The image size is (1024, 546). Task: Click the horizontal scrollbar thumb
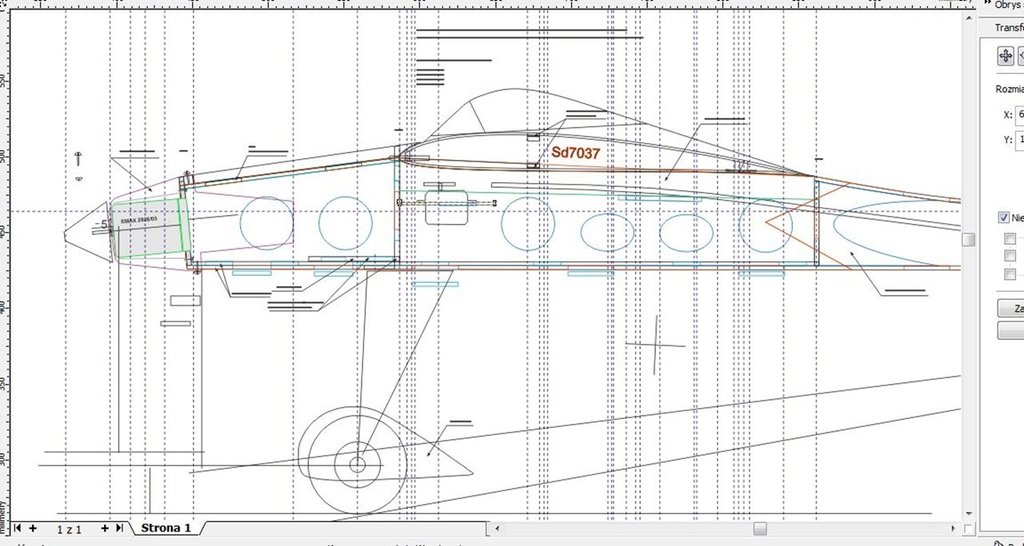tap(760, 528)
